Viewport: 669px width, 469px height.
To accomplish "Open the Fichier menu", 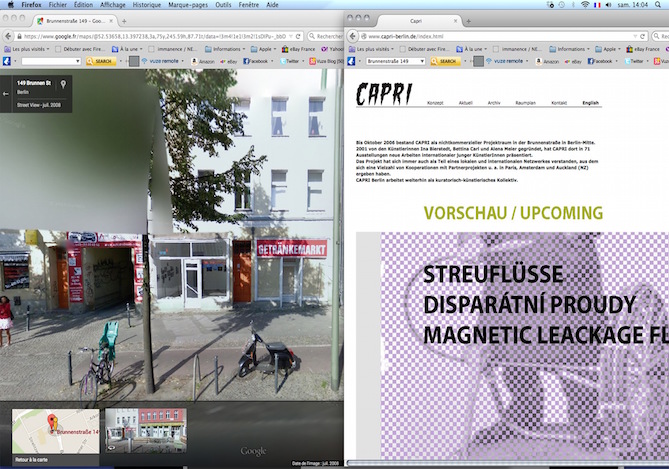I will coord(58,5).
